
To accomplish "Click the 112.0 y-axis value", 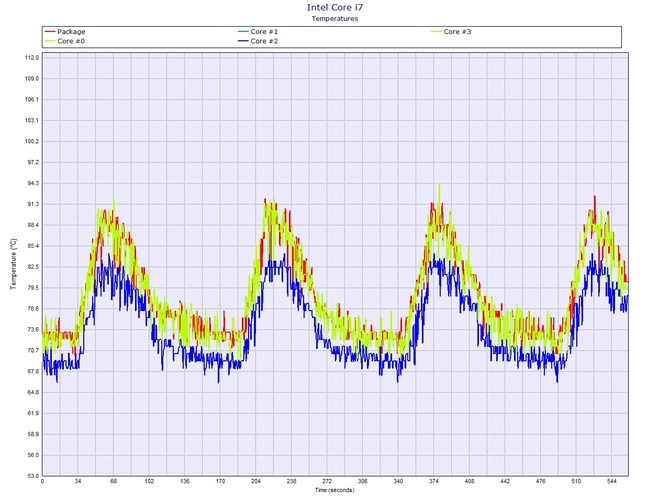I will tap(32, 58).
